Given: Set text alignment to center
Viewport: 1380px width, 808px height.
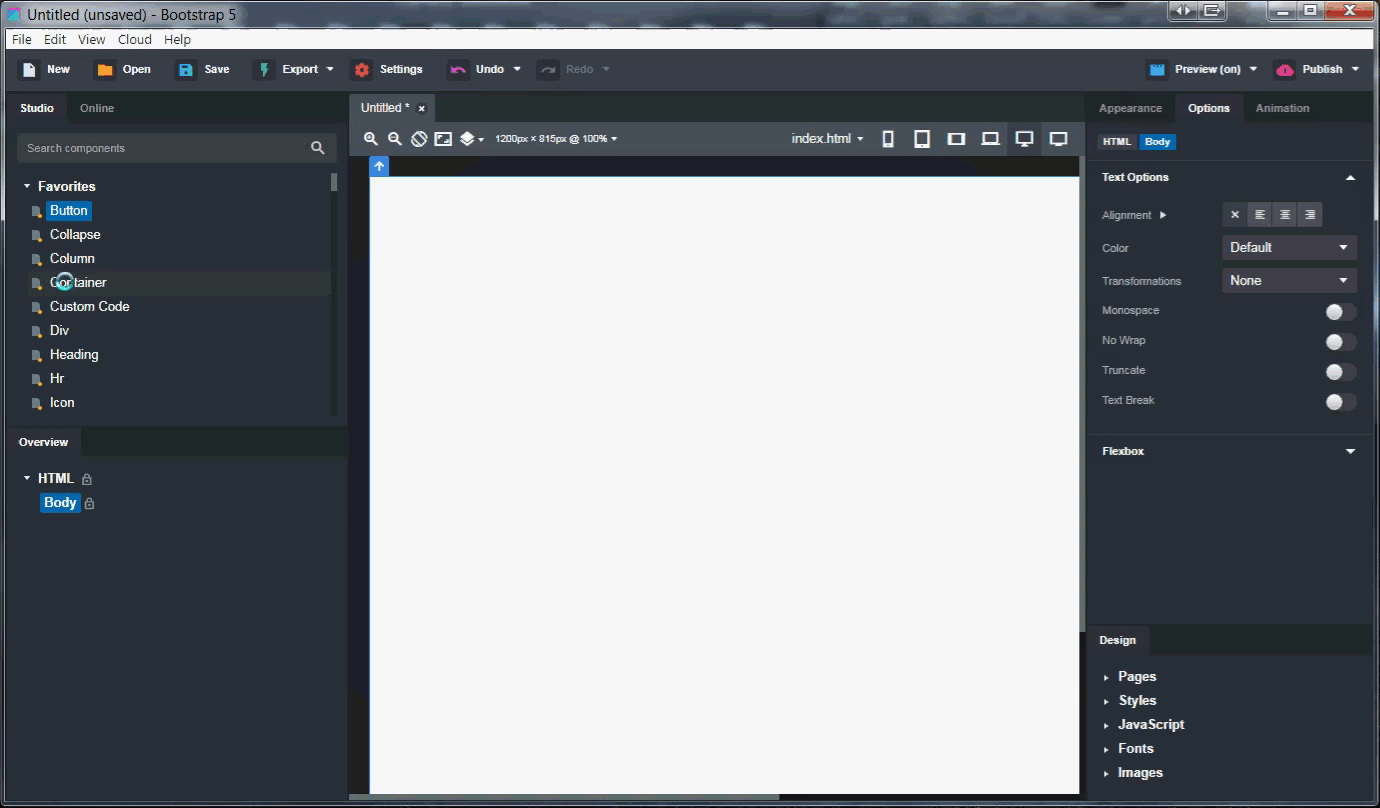Looking at the screenshot, I should coord(1285,215).
